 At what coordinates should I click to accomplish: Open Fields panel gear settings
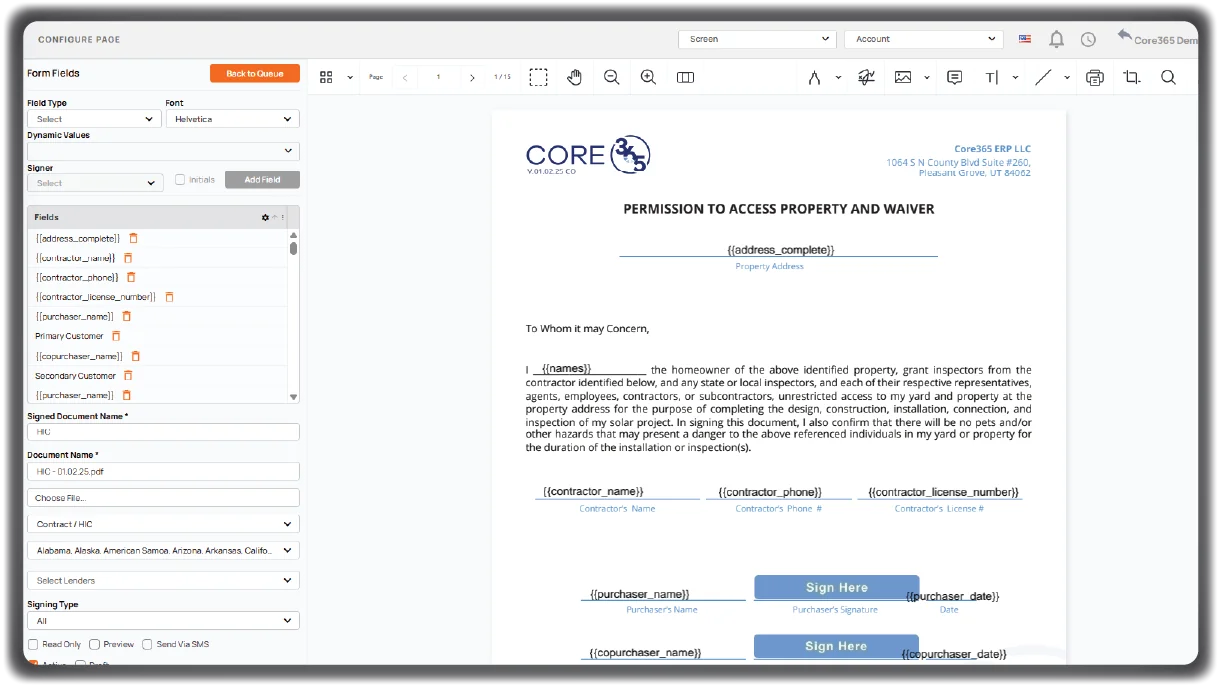click(x=265, y=217)
